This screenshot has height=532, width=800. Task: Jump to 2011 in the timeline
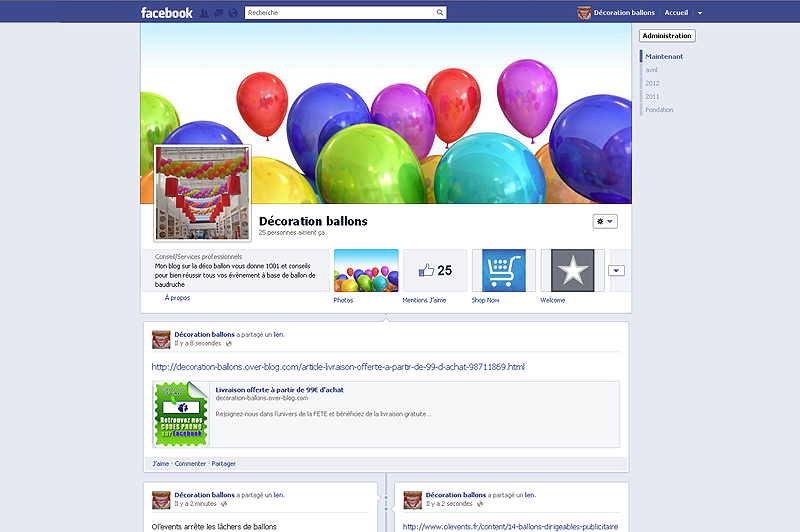pos(652,96)
